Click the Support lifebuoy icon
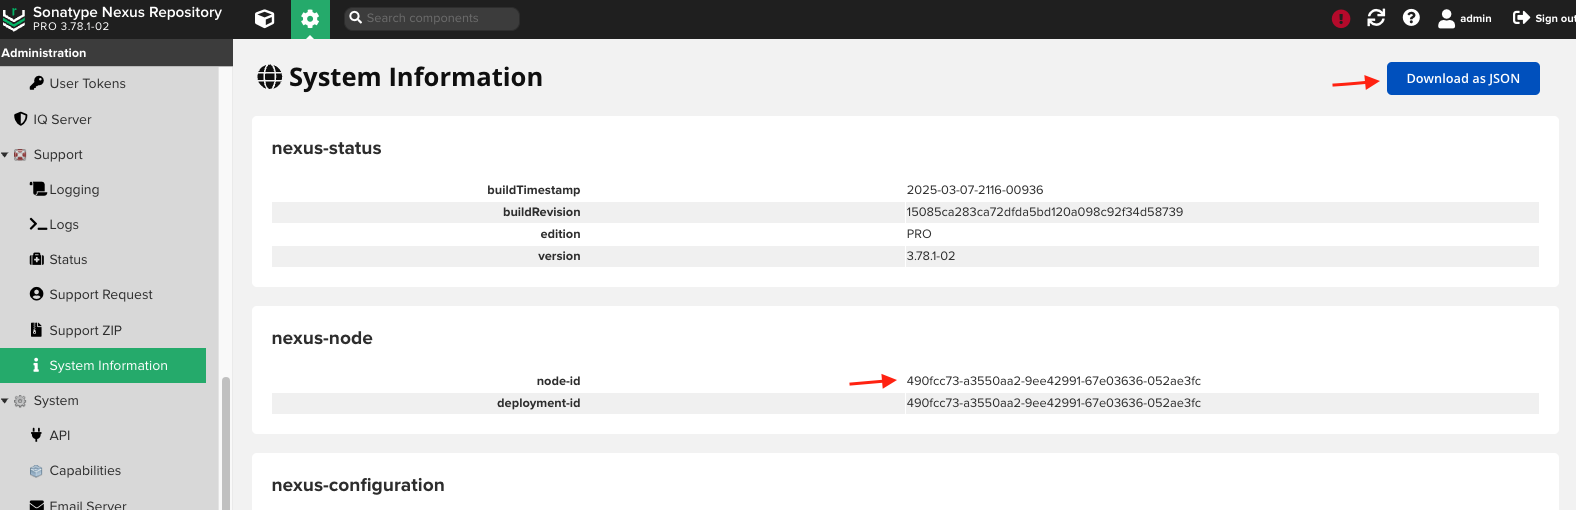 click(x=20, y=155)
